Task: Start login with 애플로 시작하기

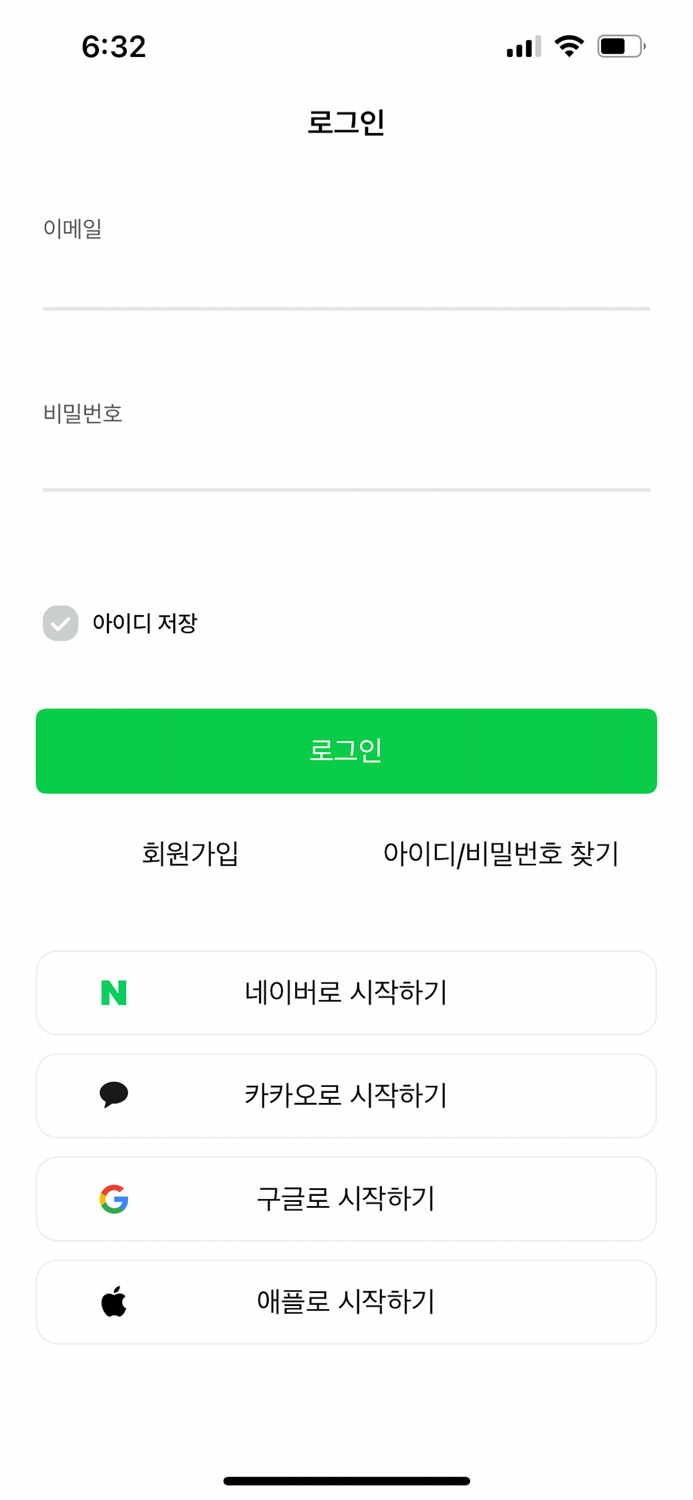Action: point(346,1301)
